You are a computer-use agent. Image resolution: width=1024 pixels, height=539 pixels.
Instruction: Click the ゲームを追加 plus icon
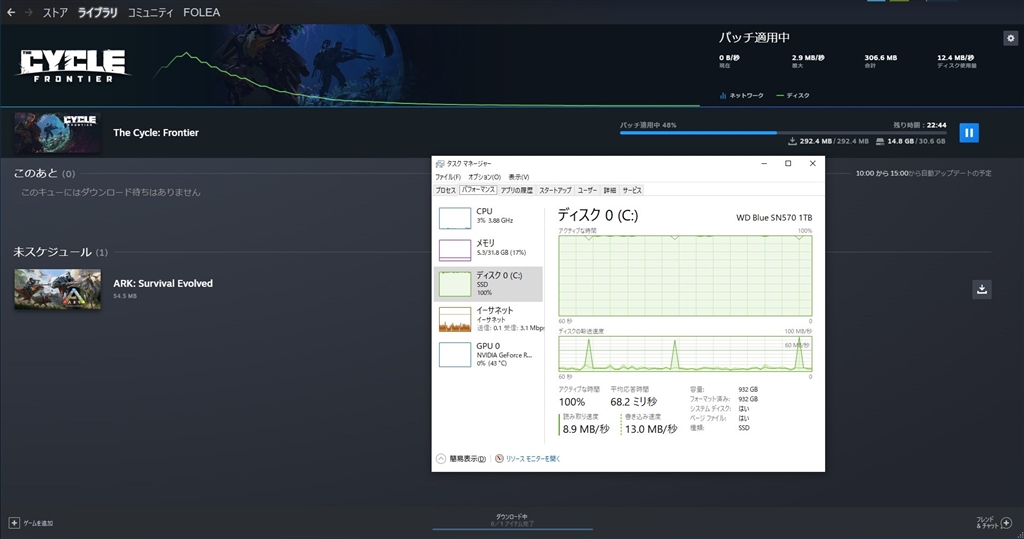(x=14, y=523)
